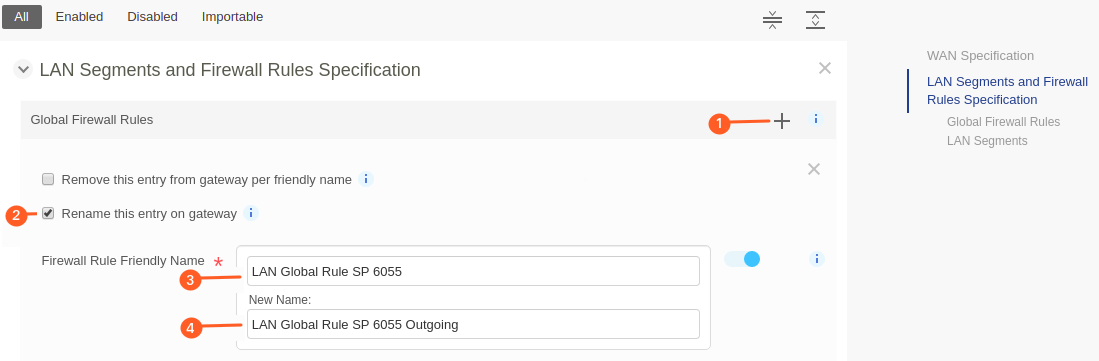Select the All filter tab

[x=22, y=17]
